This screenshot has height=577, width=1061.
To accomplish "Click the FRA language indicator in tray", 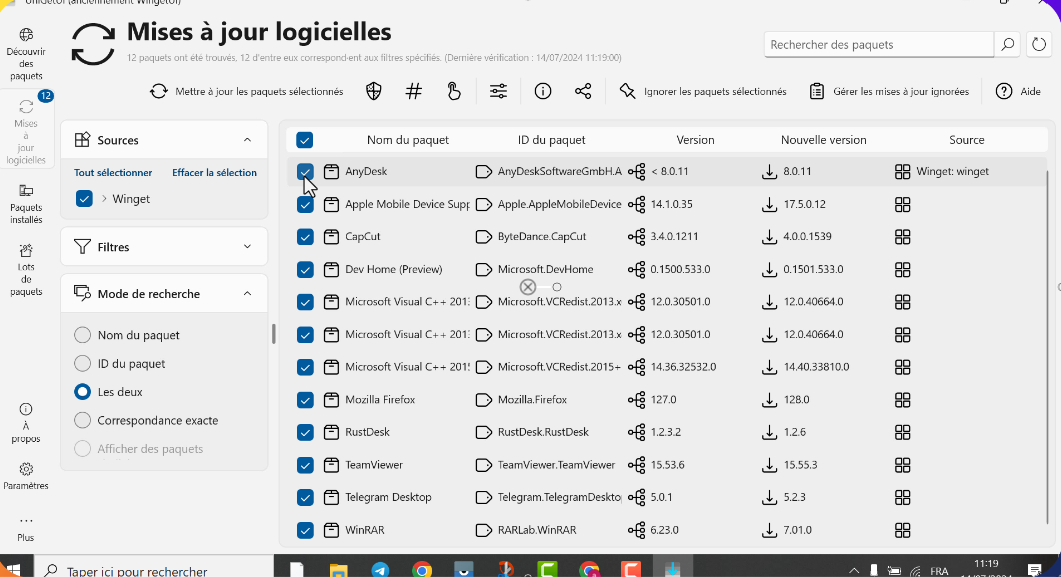I will tap(939, 571).
